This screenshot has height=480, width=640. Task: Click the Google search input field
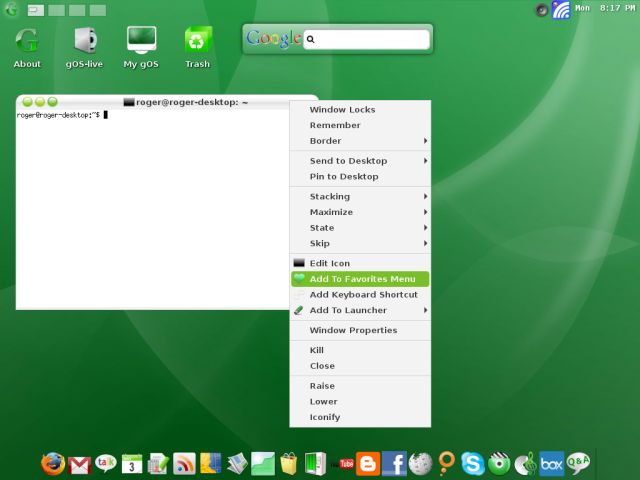click(x=367, y=39)
